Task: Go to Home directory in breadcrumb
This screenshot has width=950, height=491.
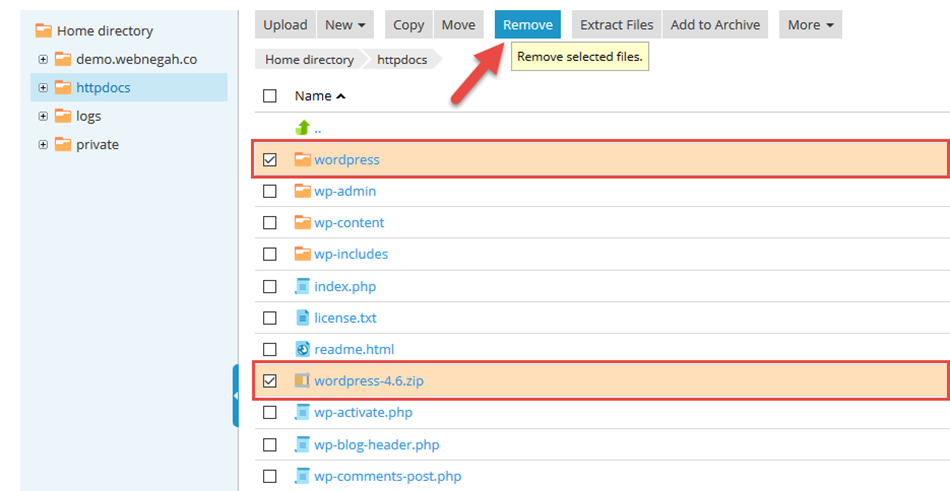Action: tap(309, 60)
